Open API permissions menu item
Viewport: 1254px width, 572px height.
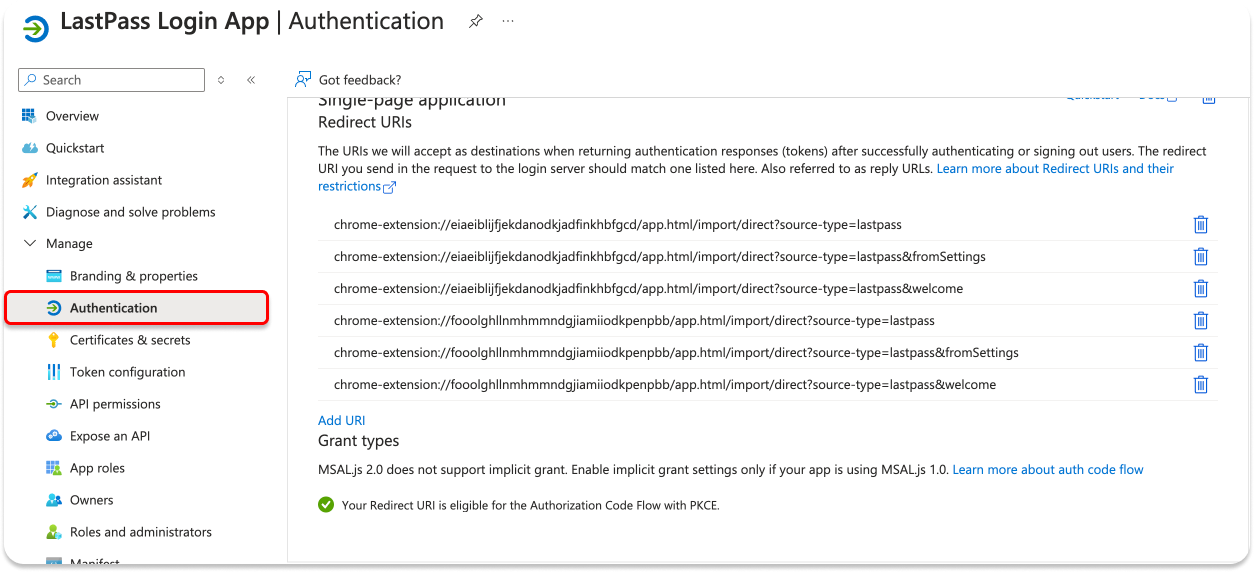point(115,404)
